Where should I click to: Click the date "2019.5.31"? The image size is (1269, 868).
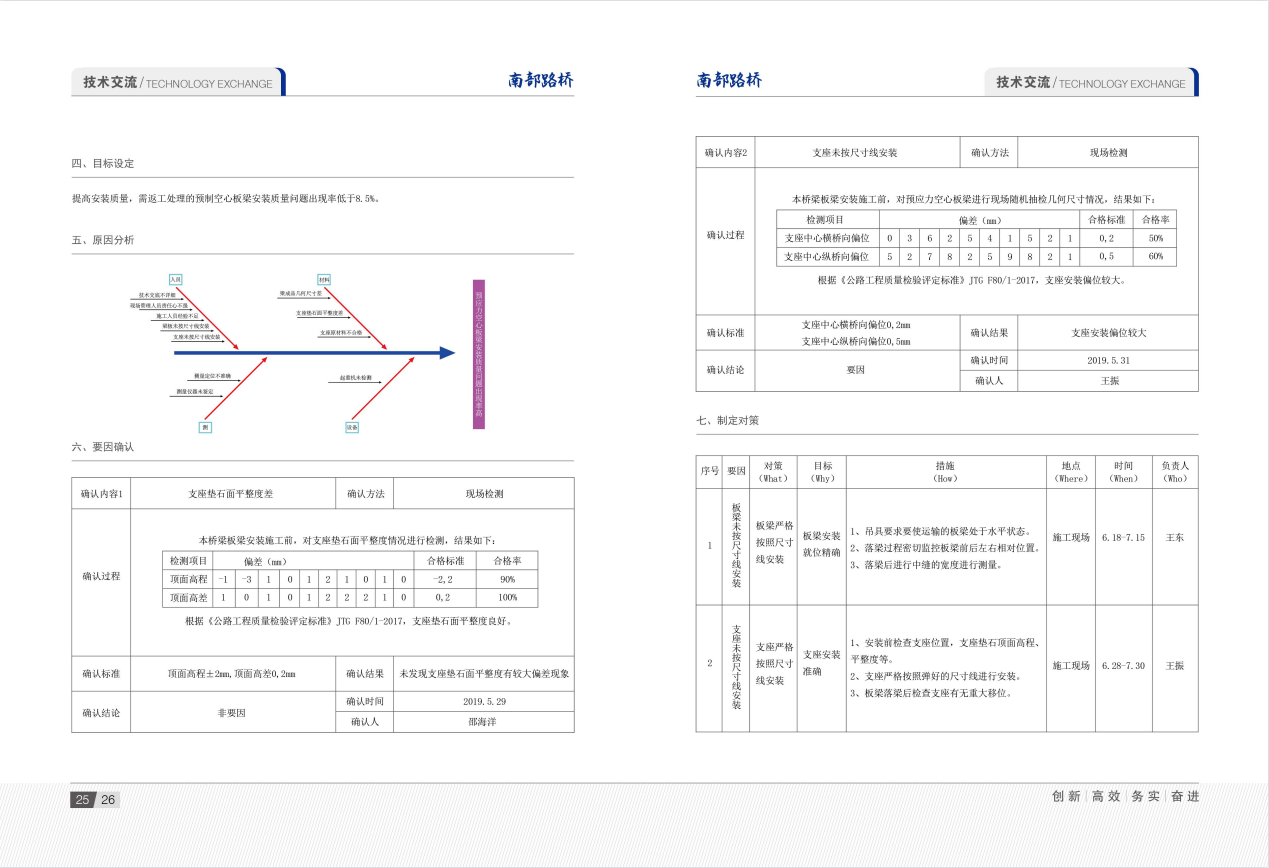pos(1108,360)
